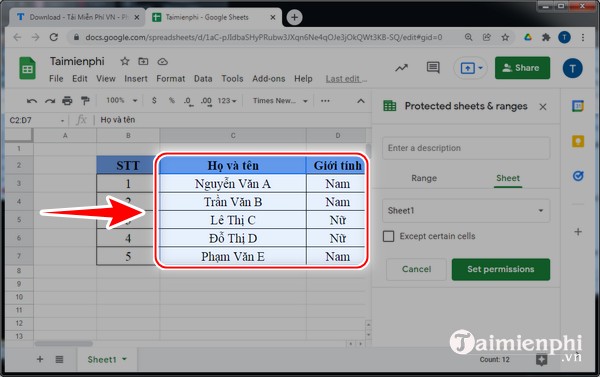Select the Paint format tool
Viewport: 600px width, 377px height.
(x=85, y=101)
